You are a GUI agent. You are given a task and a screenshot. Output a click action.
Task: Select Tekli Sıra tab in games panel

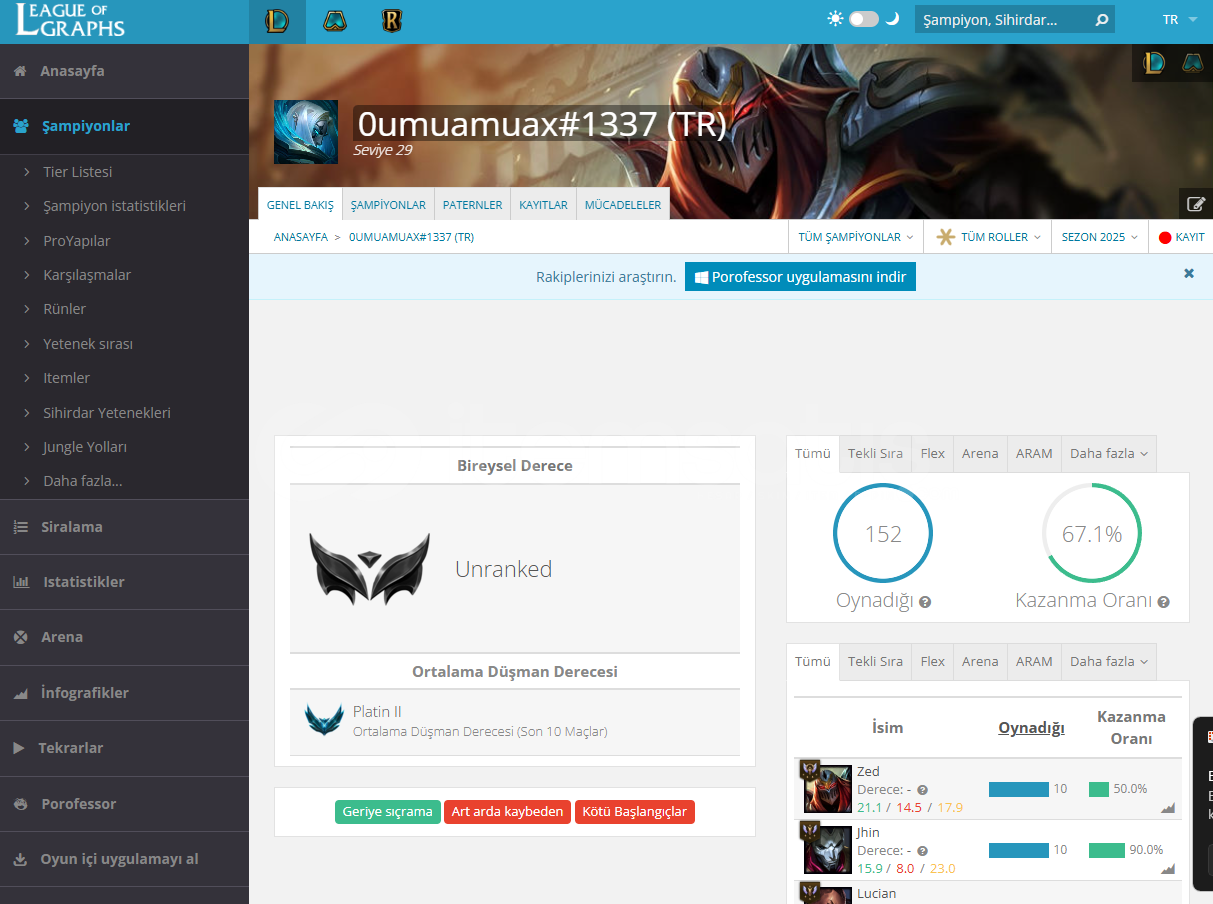coord(875,453)
